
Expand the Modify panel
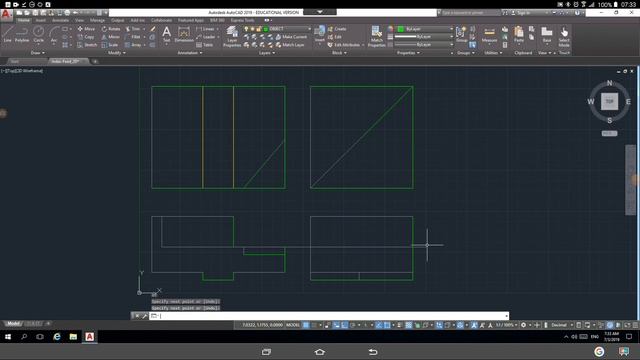(117, 53)
